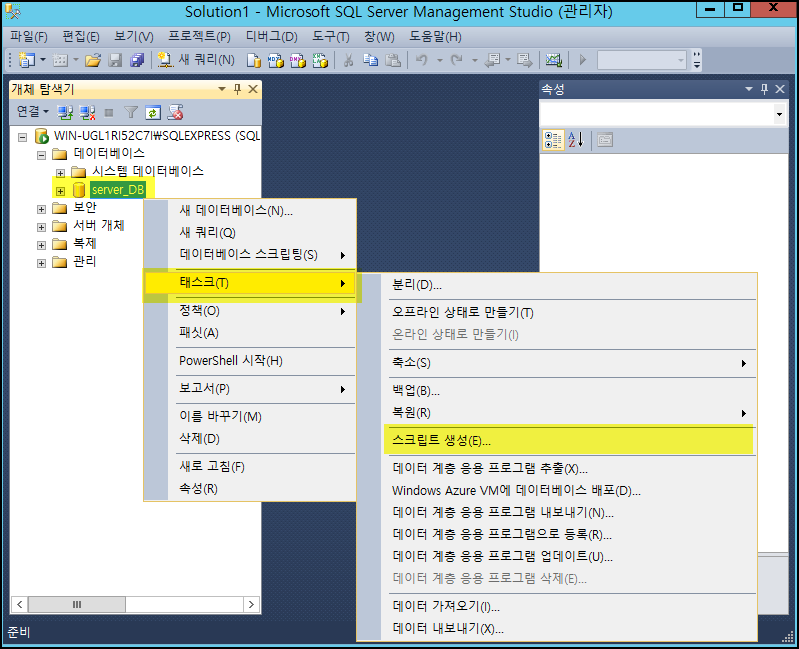
Task: Click the 새 쿼리(N) new query button
Action: [196, 60]
